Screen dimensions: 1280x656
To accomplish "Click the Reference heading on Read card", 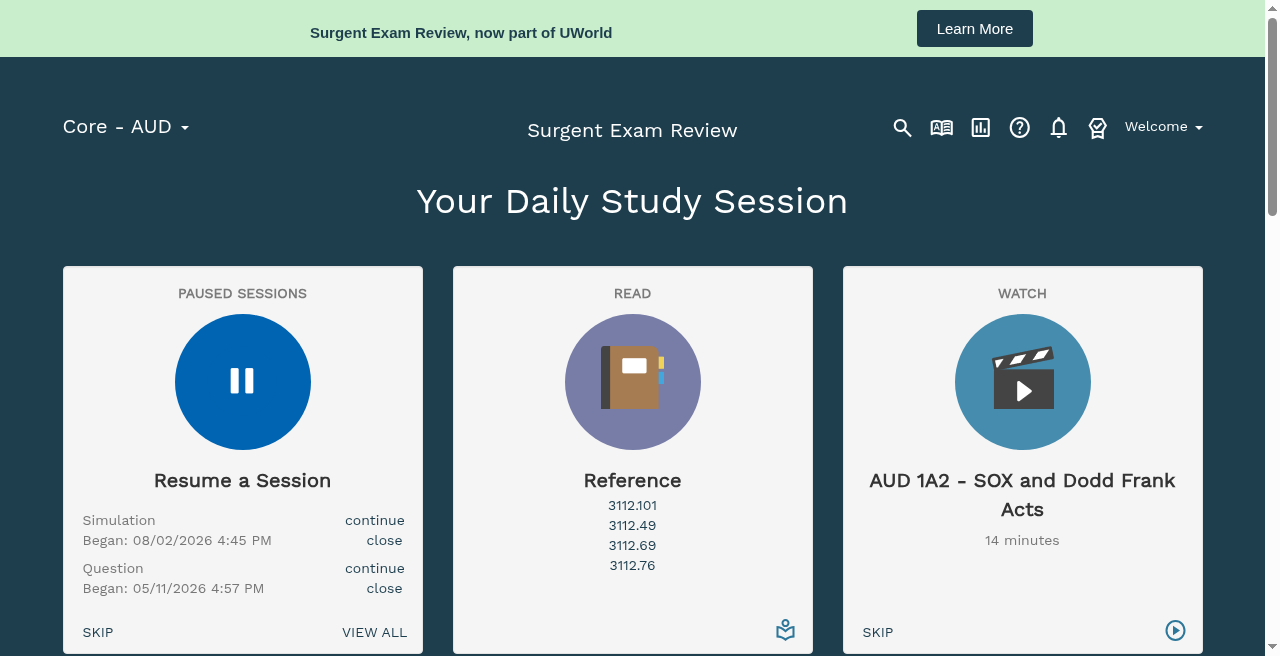I will tap(632, 481).
